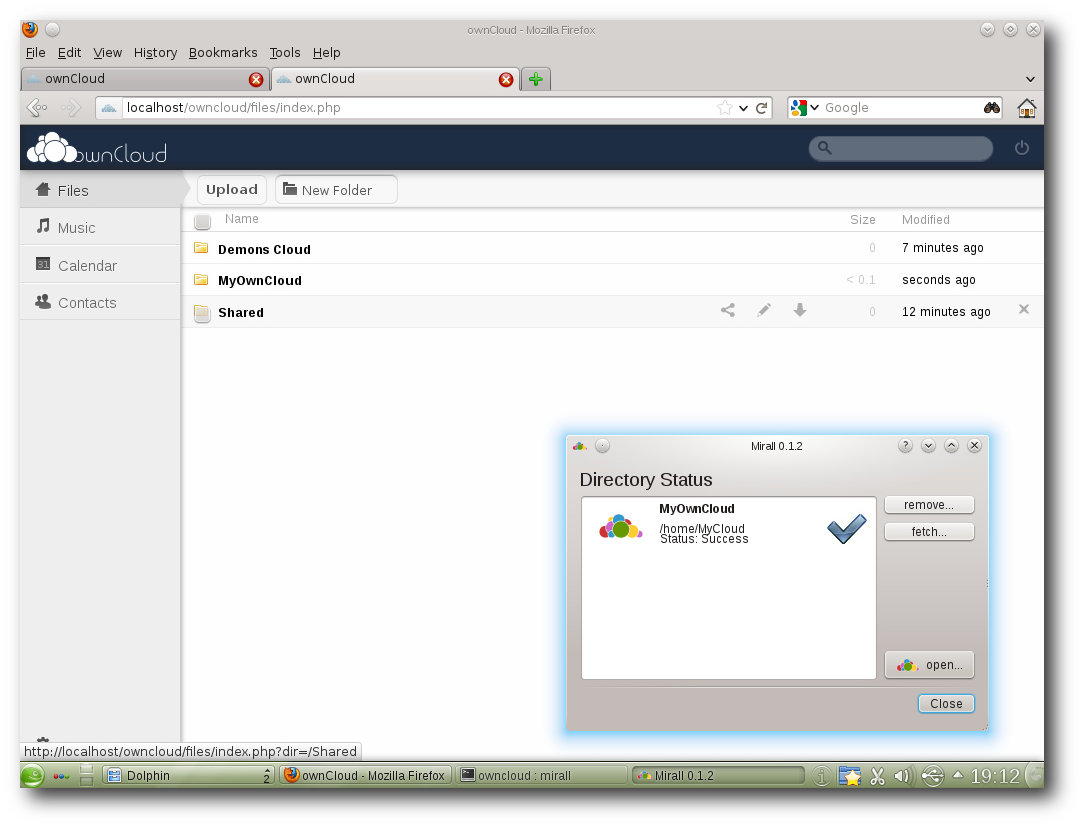1084x828 pixels.
Task: Show hidden tray icons arrow
Action: pyautogui.click(x=957, y=775)
